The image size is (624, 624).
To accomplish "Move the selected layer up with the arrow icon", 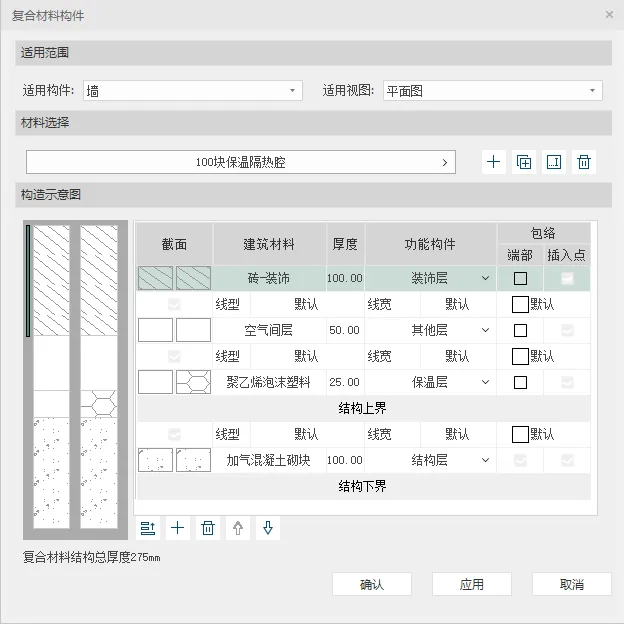I will click(238, 528).
